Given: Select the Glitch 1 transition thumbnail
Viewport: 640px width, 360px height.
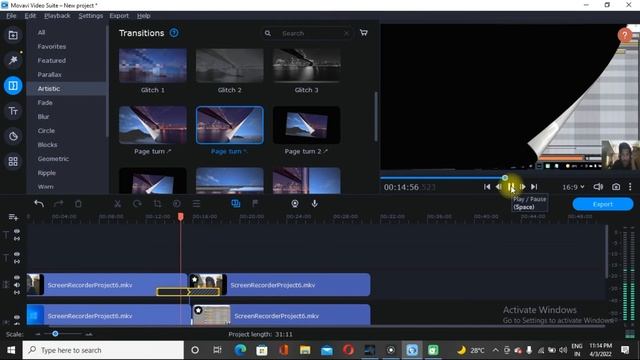Looking at the screenshot, I should [x=153, y=65].
